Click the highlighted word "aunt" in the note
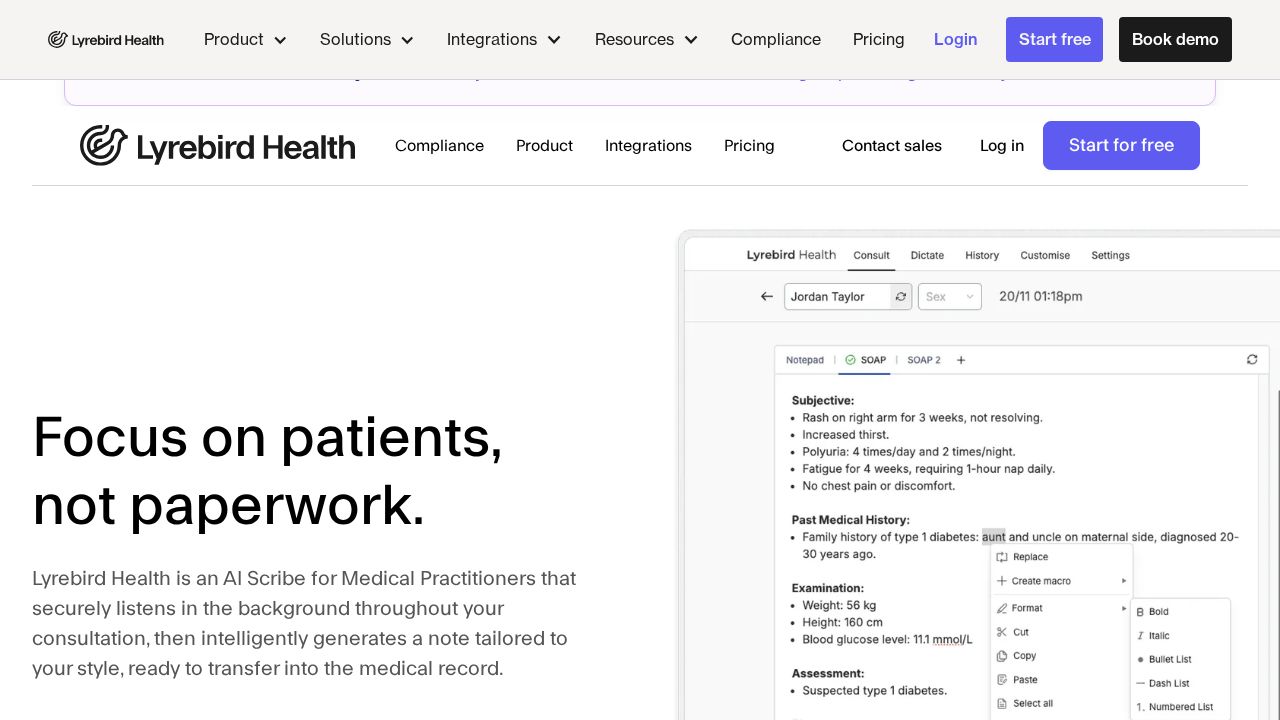 993,537
